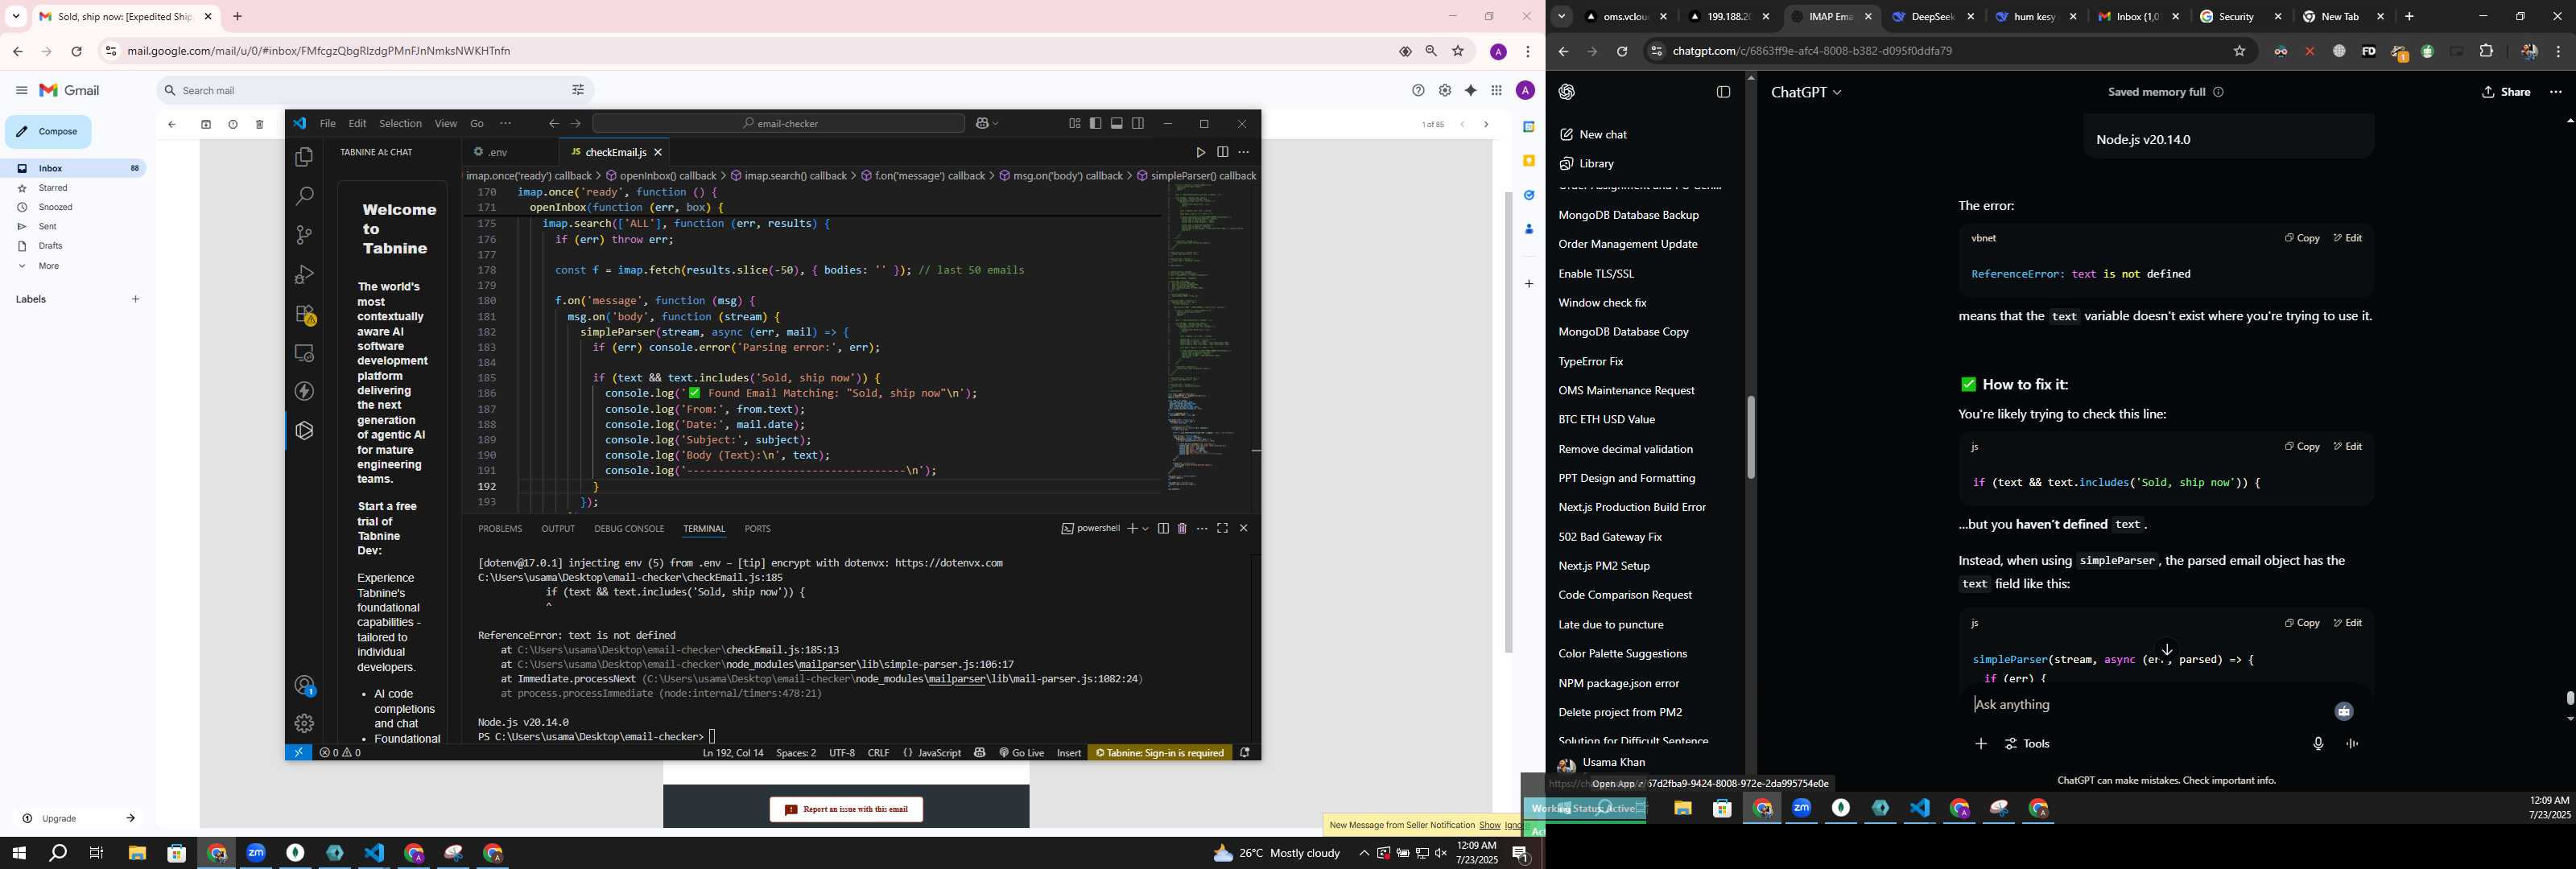The width and height of the screenshot is (2576, 869).
Task: Open Gmail settings gear
Action: point(1444,91)
